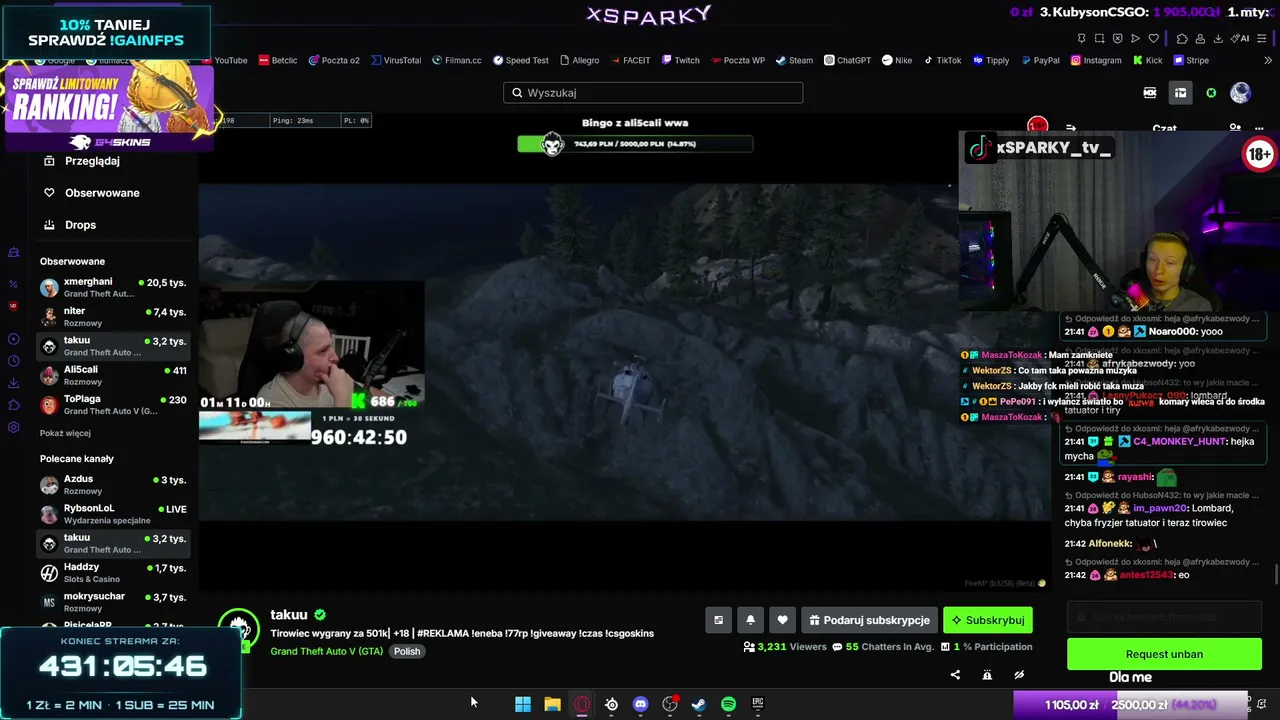Click the theater mode button beside bell

(718, 620)
